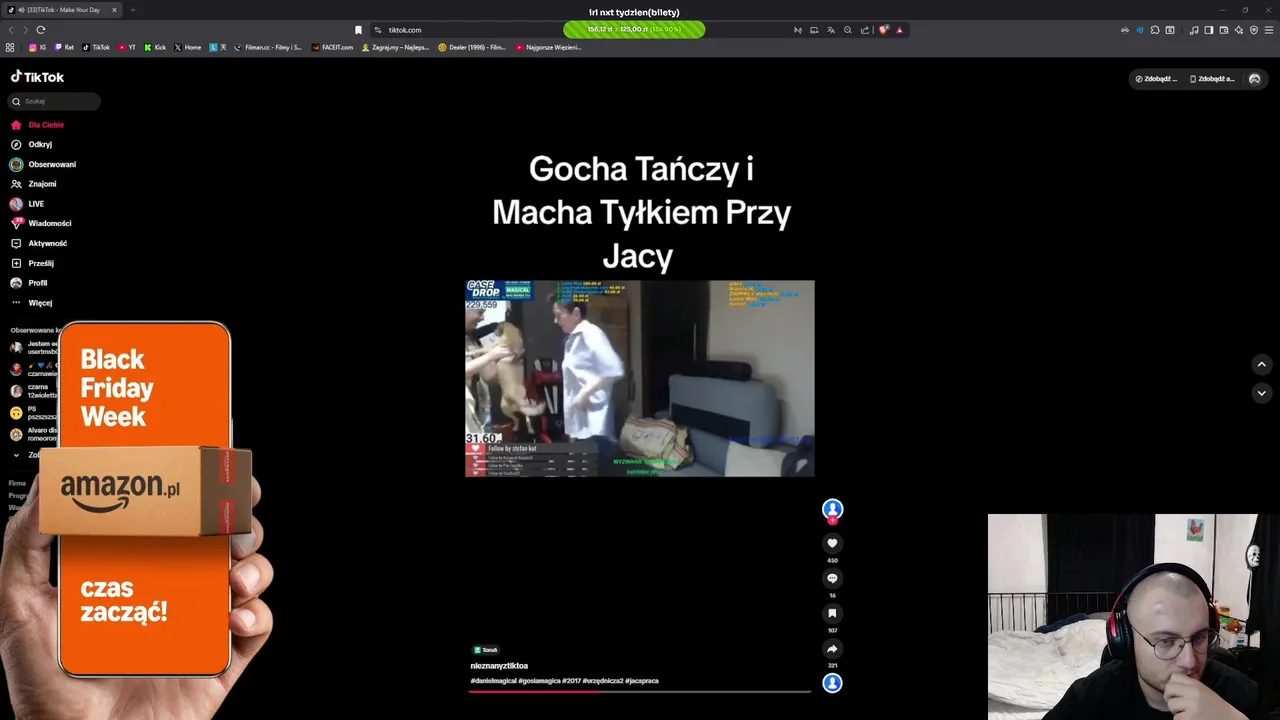The height and width of the screenshot is (720, 1280).
Task: Open the Brave Shields lion icon
Action: 884,30
